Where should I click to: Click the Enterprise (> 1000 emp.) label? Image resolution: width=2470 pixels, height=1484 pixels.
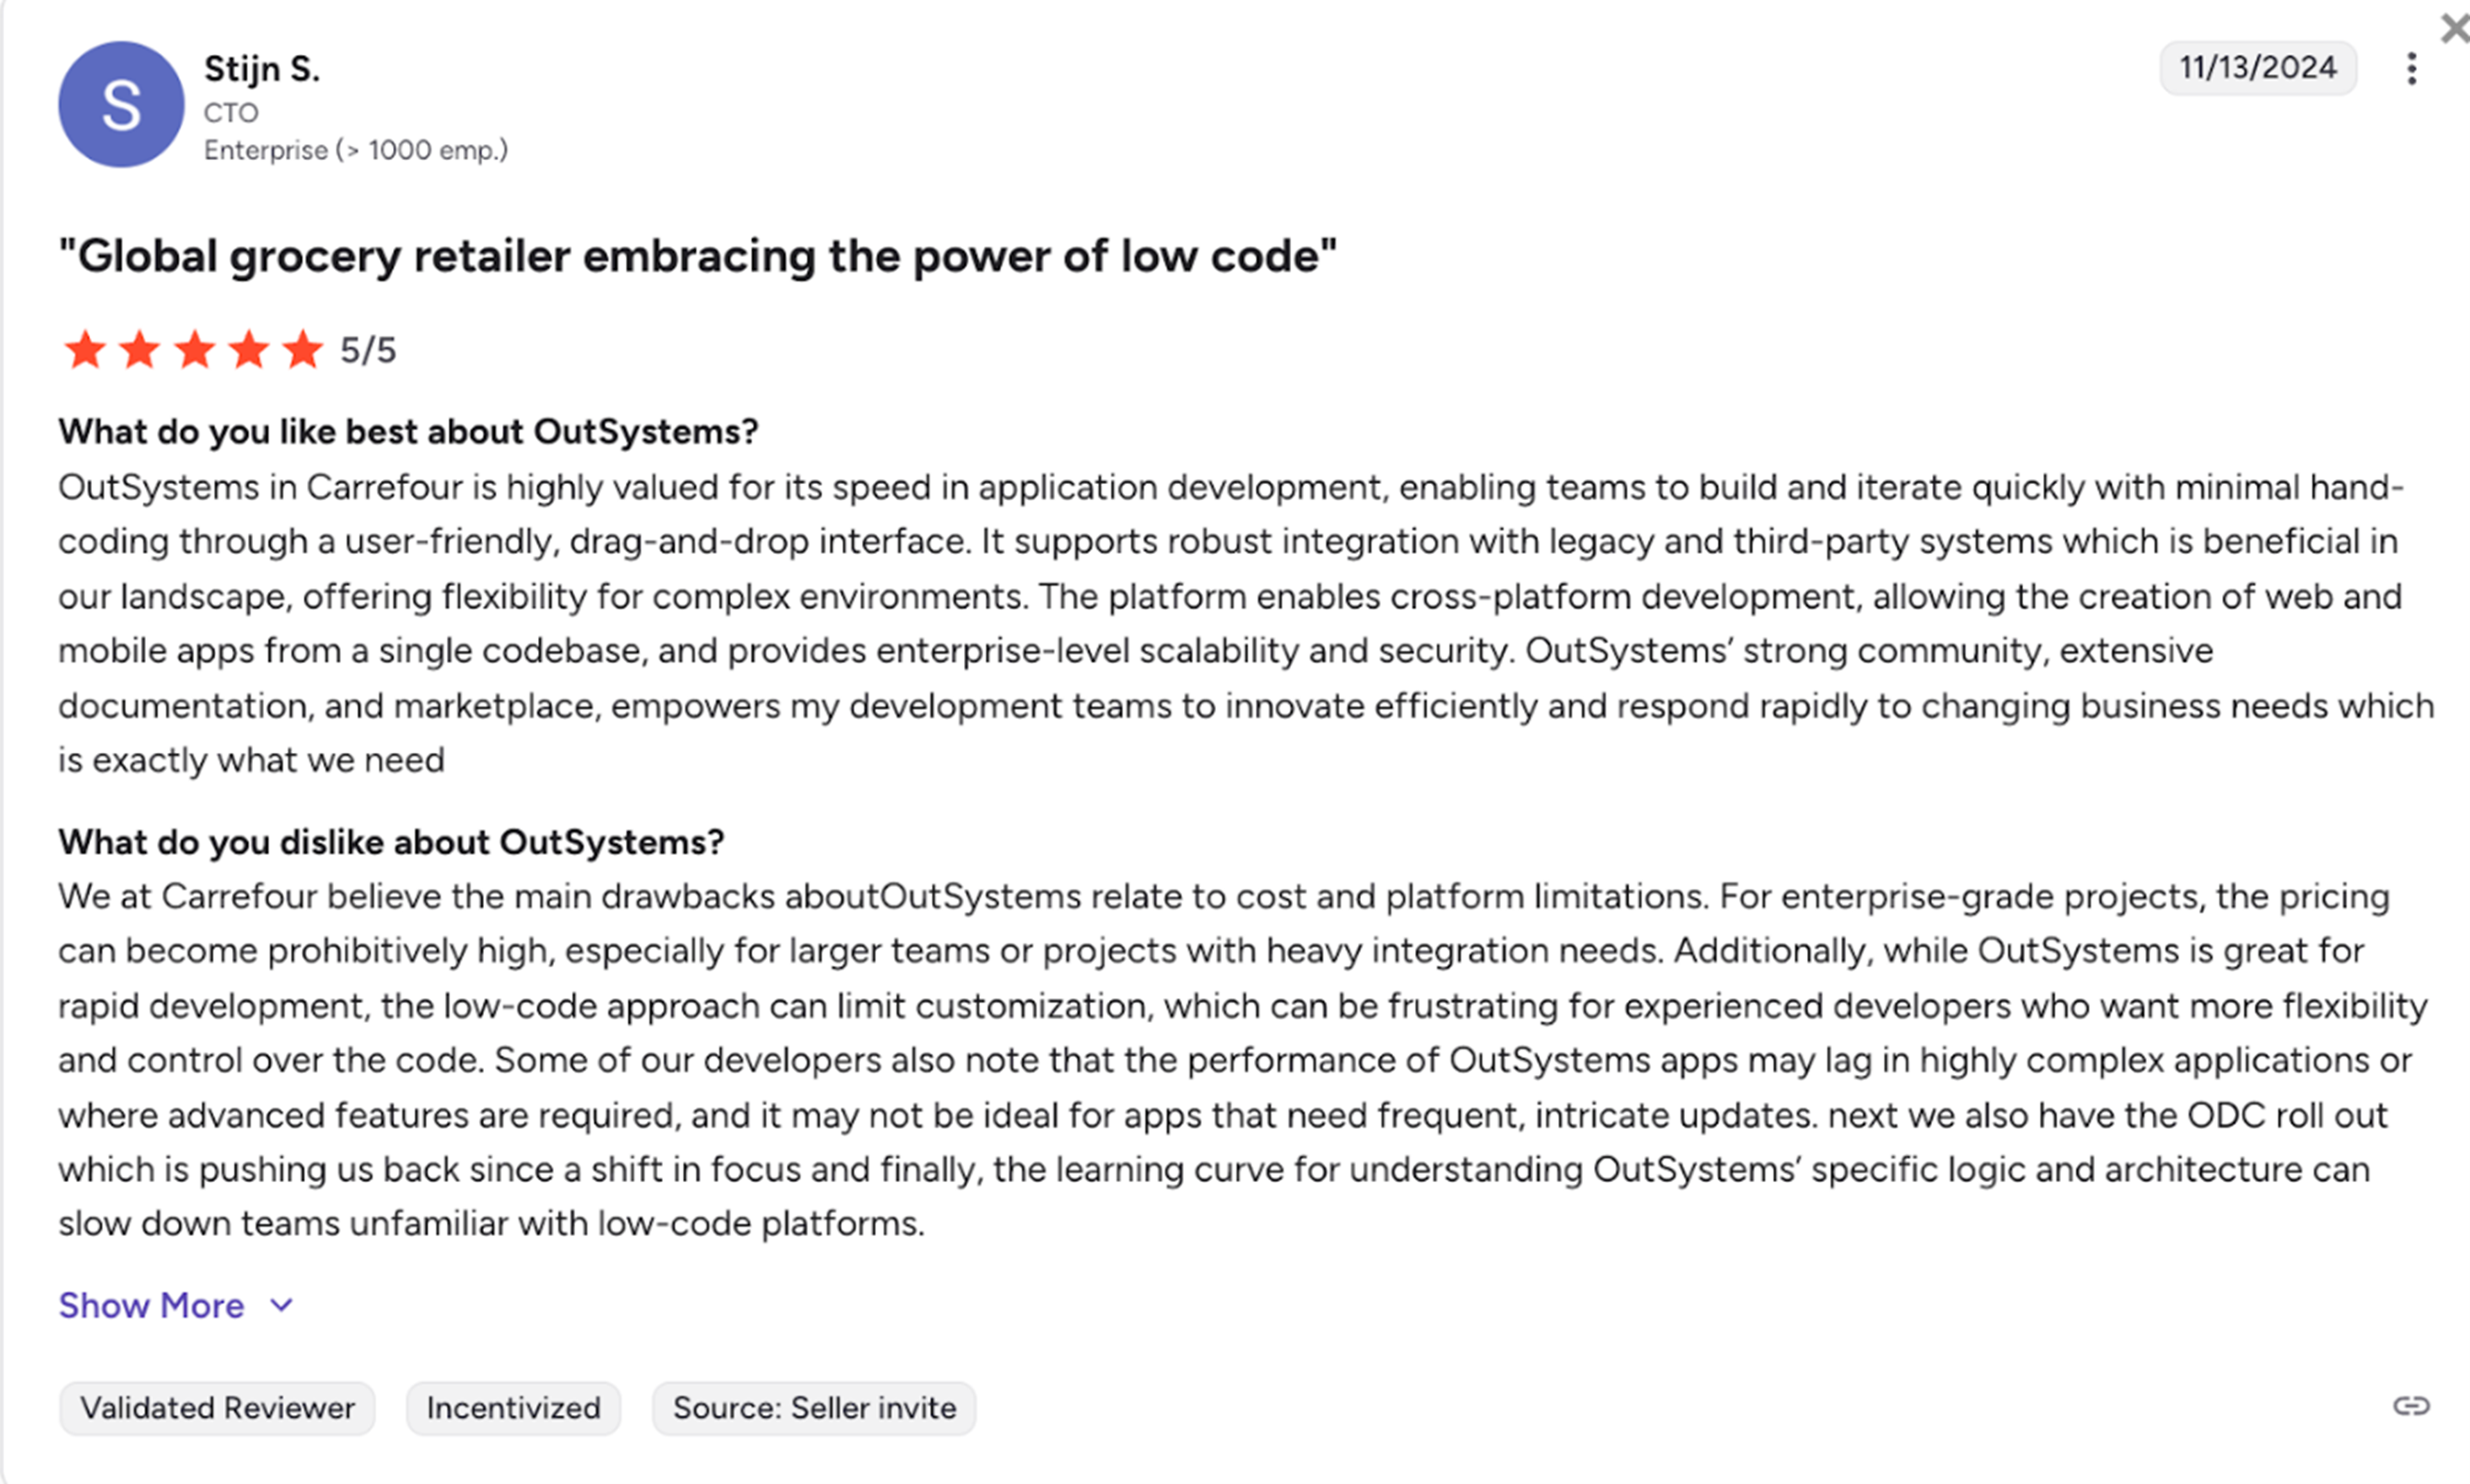(x=357, y=150)
